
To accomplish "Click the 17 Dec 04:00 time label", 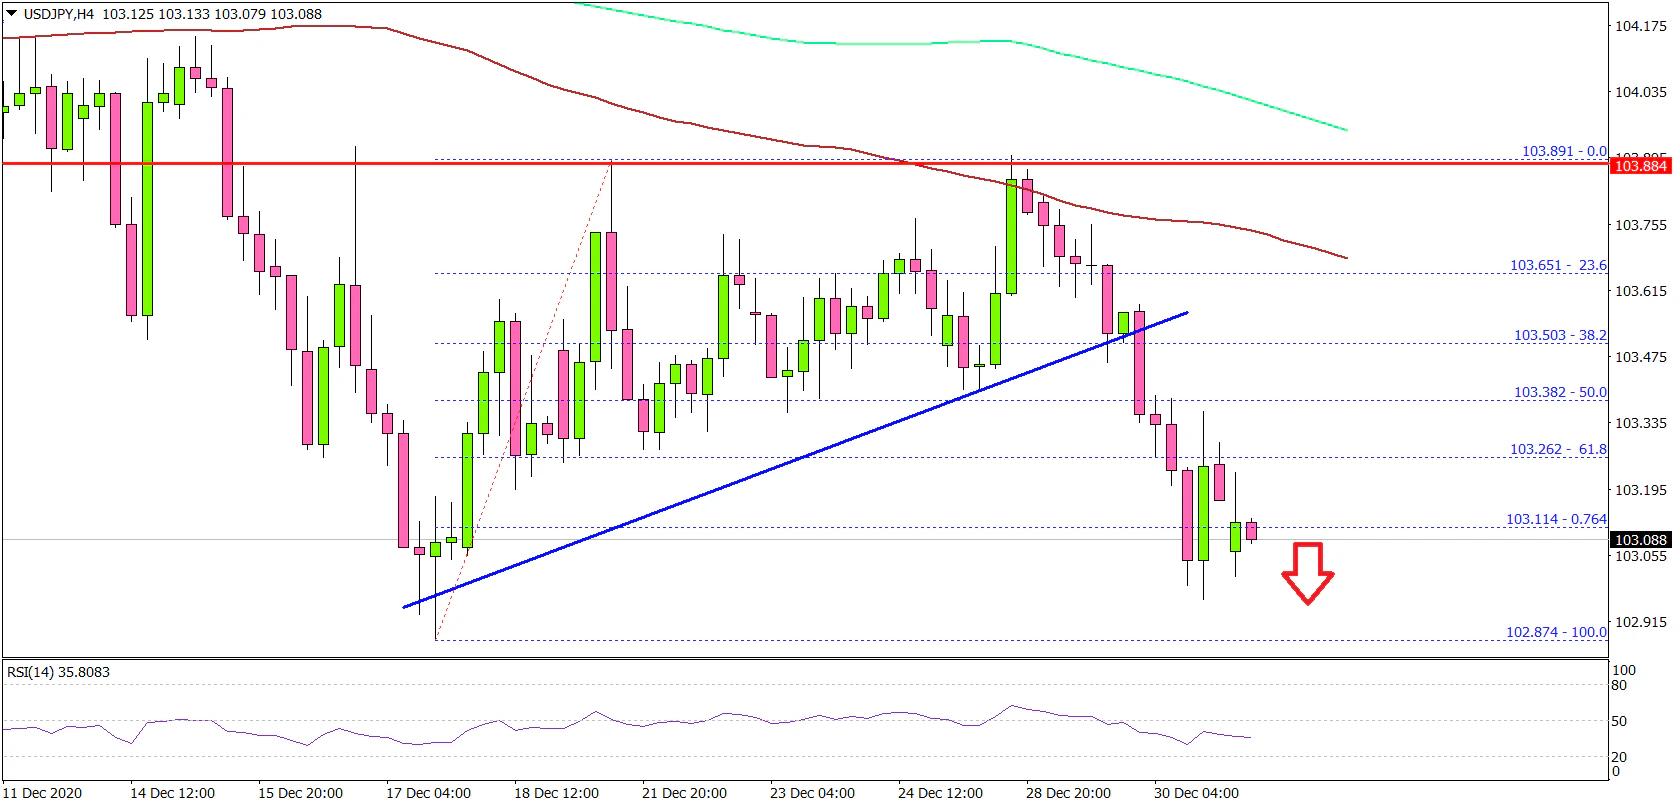I will (428, 793).
